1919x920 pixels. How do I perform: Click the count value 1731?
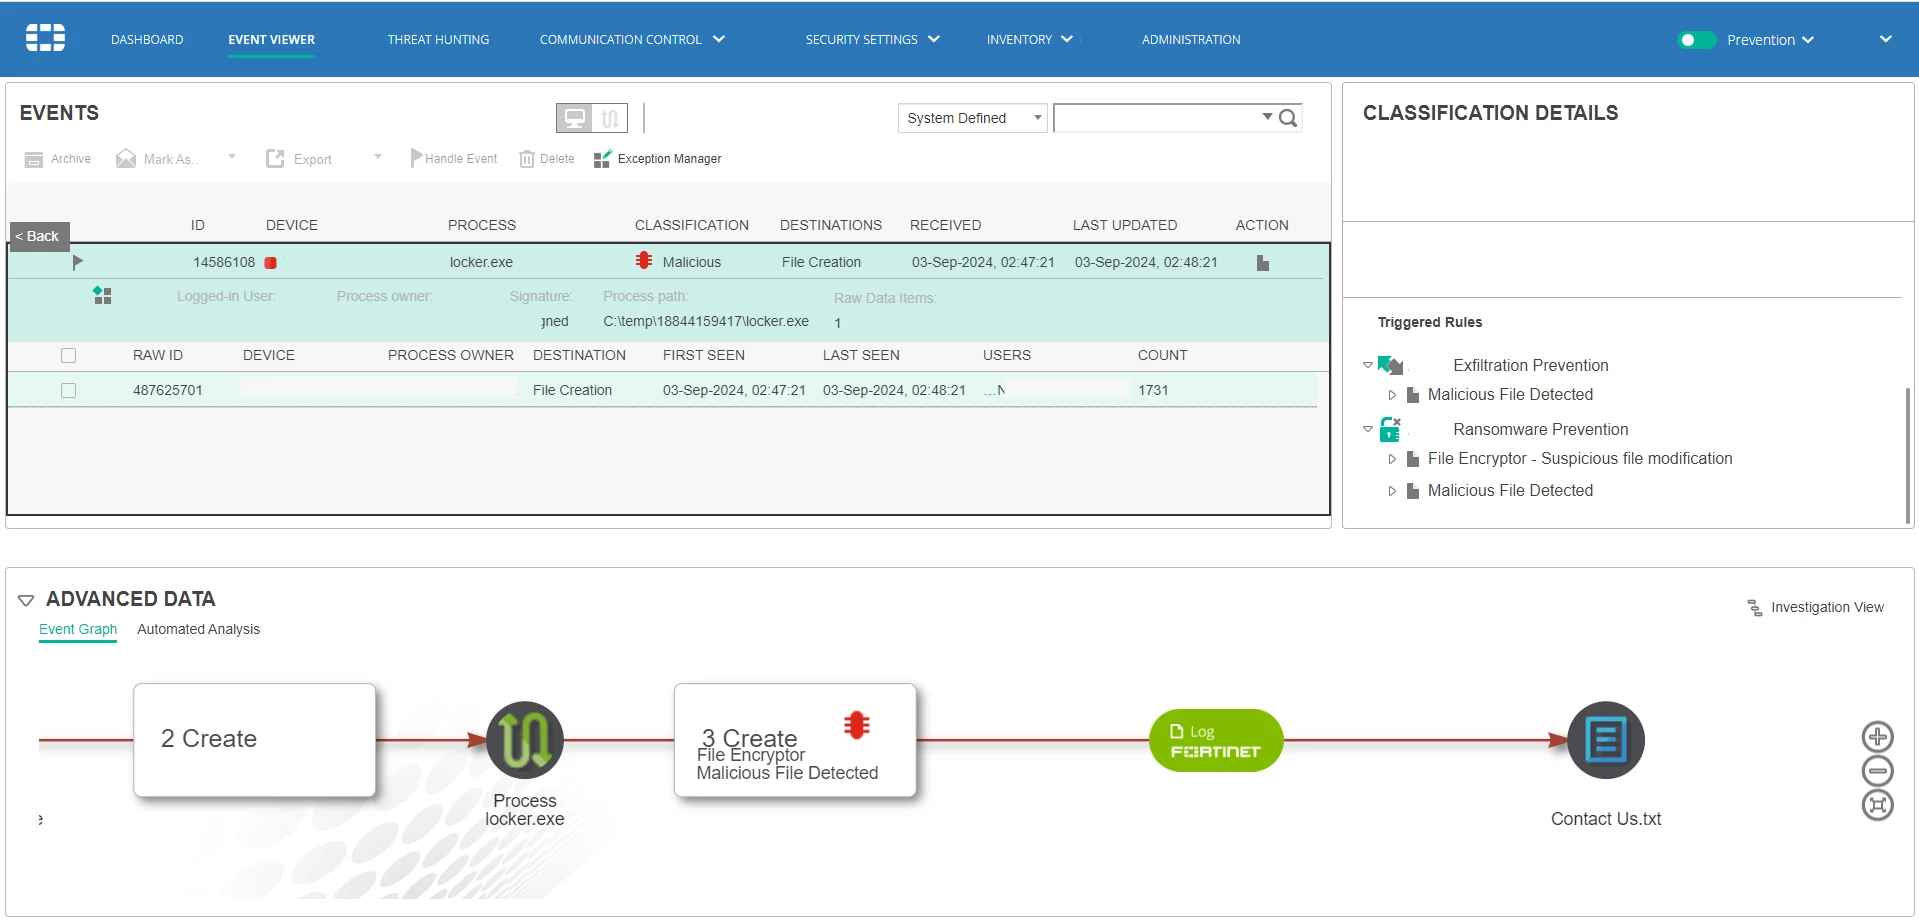coord(1153,390)
